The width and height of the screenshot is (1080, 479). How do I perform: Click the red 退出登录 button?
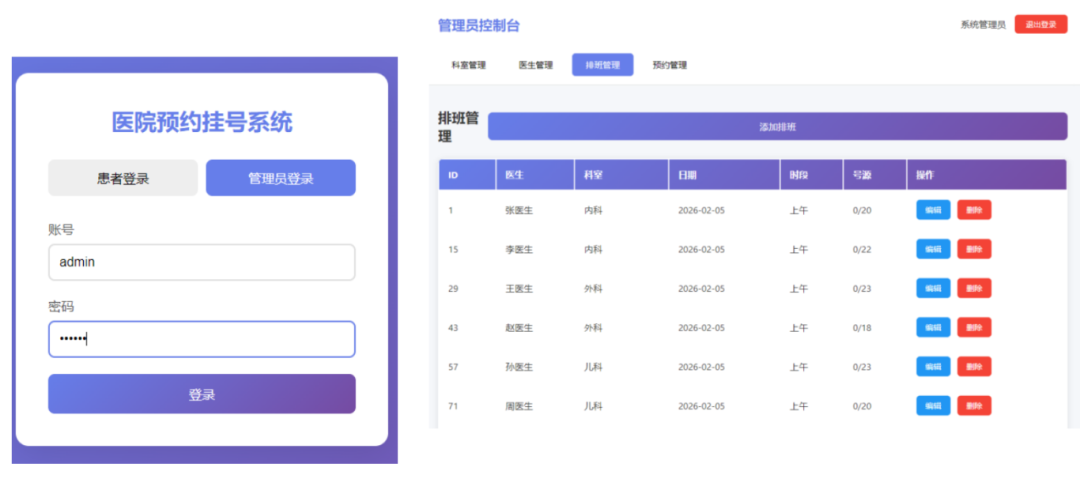coord(1040,25)
